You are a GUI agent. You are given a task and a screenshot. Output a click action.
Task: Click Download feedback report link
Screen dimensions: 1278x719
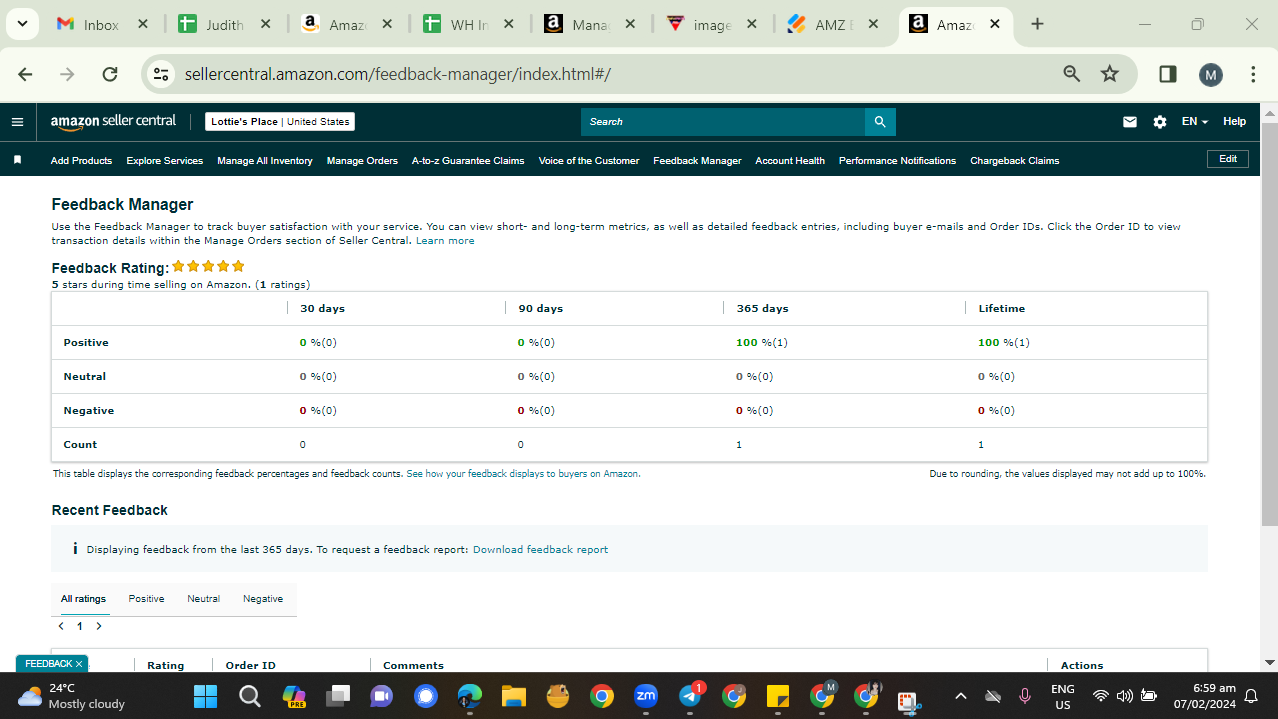(540, 550)
